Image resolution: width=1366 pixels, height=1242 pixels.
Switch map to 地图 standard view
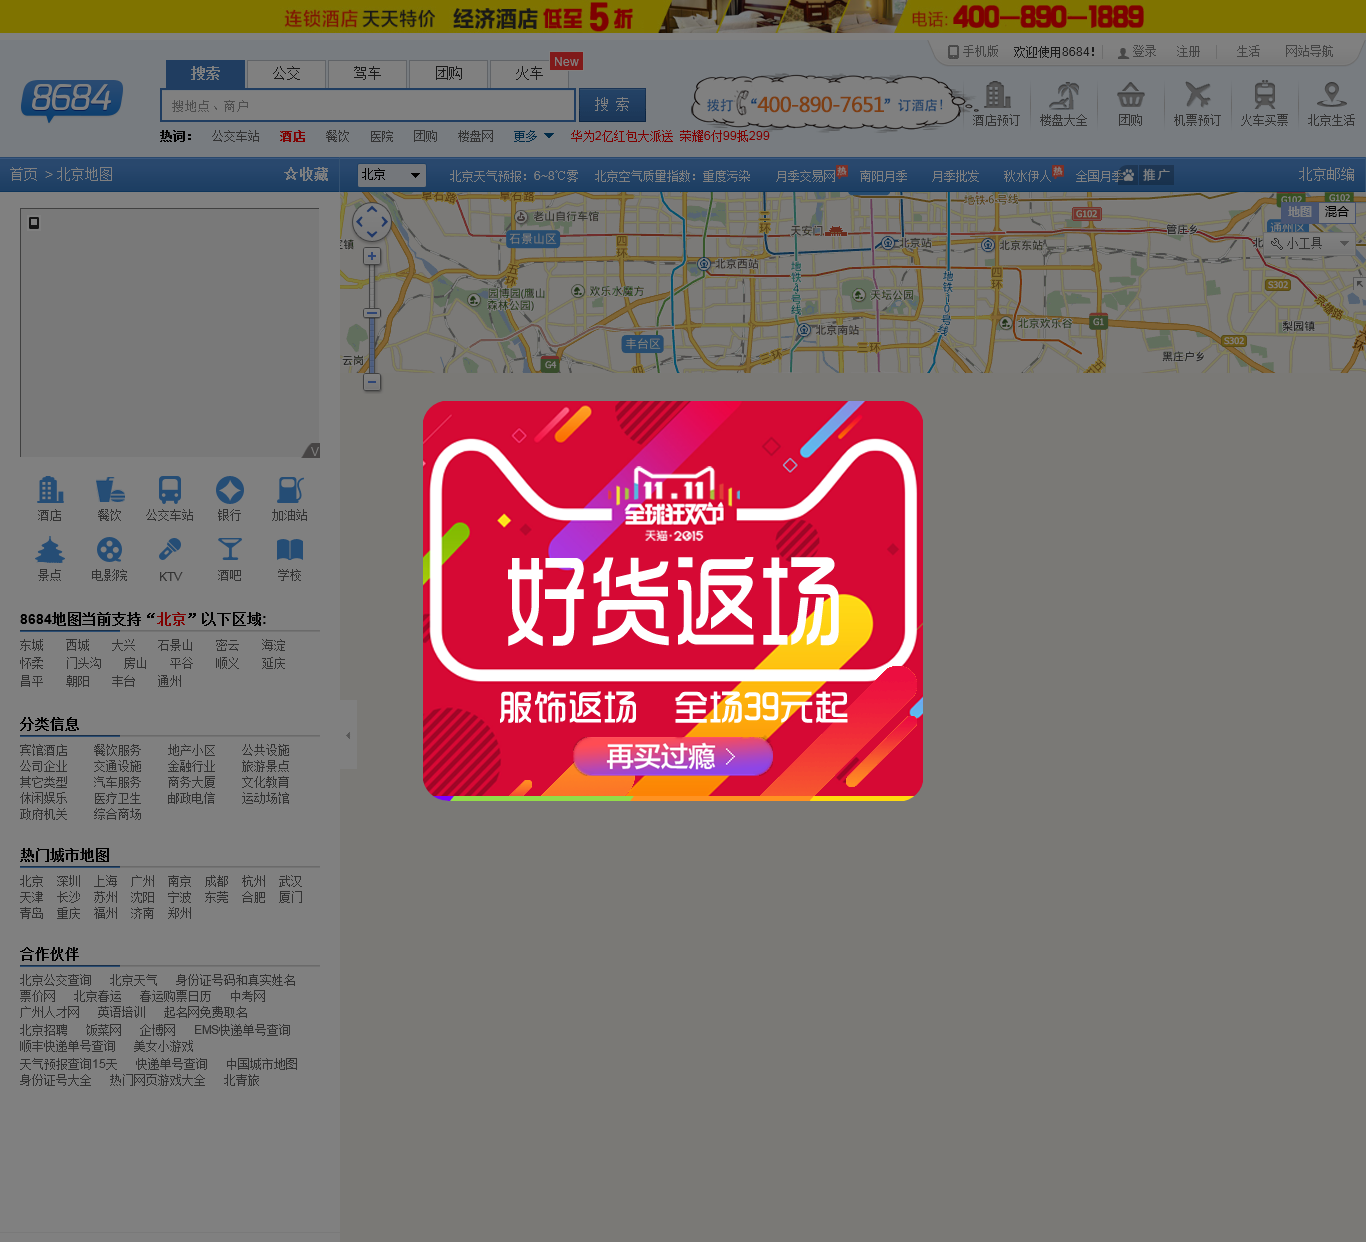coord(1300,212)
